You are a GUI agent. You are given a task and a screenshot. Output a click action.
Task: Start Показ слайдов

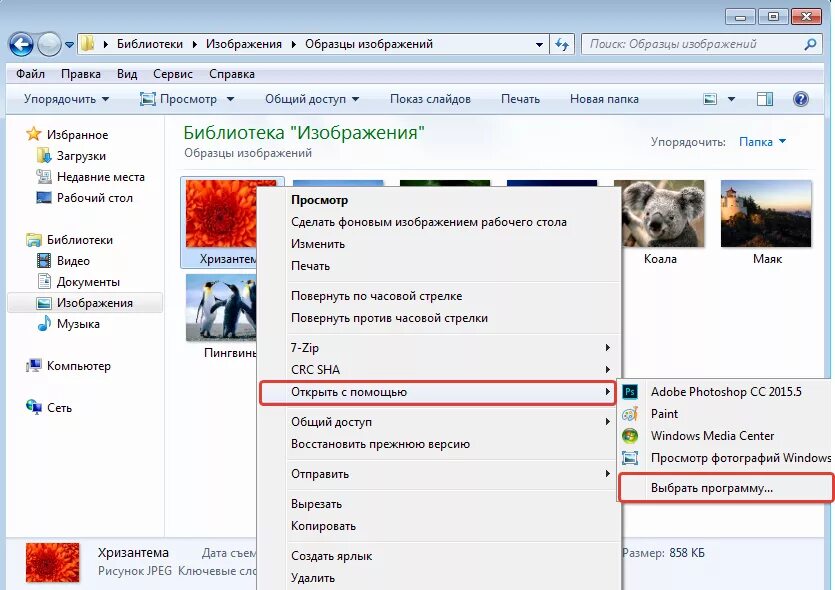click(x=430, y=99)
